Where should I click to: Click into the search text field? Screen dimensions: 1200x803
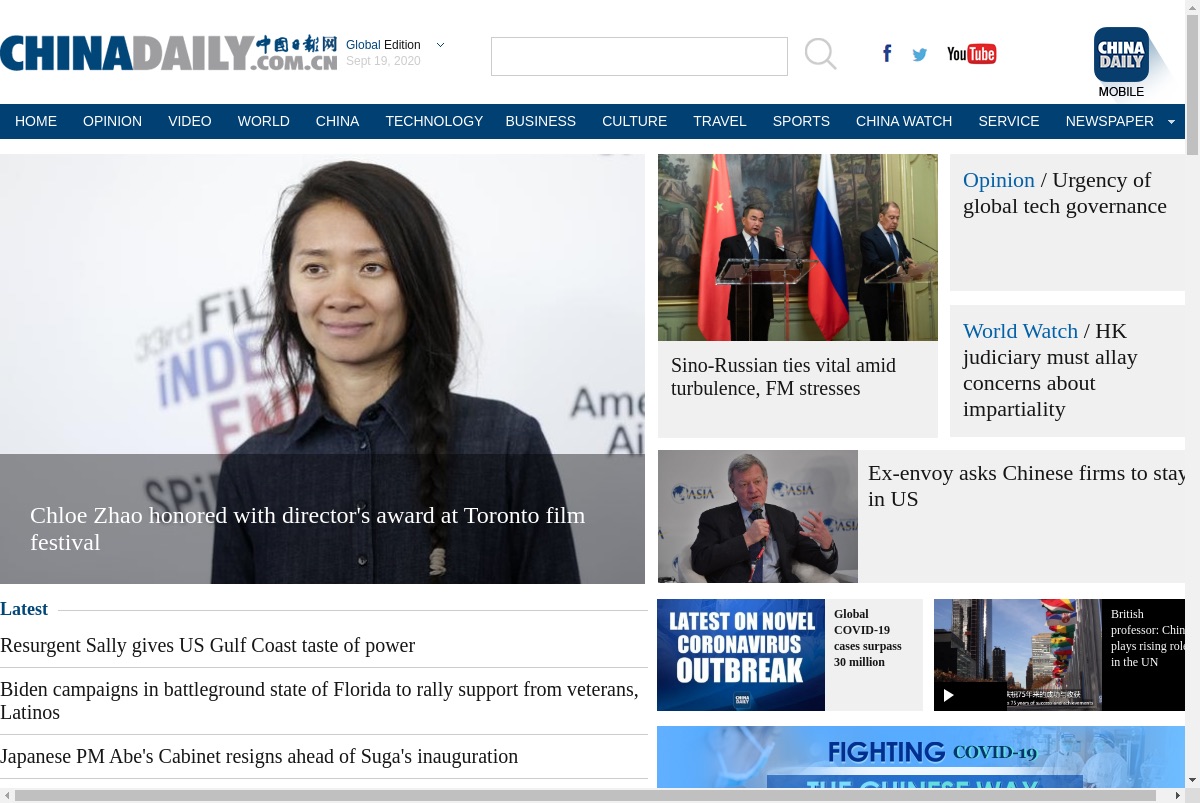[639, 57]
